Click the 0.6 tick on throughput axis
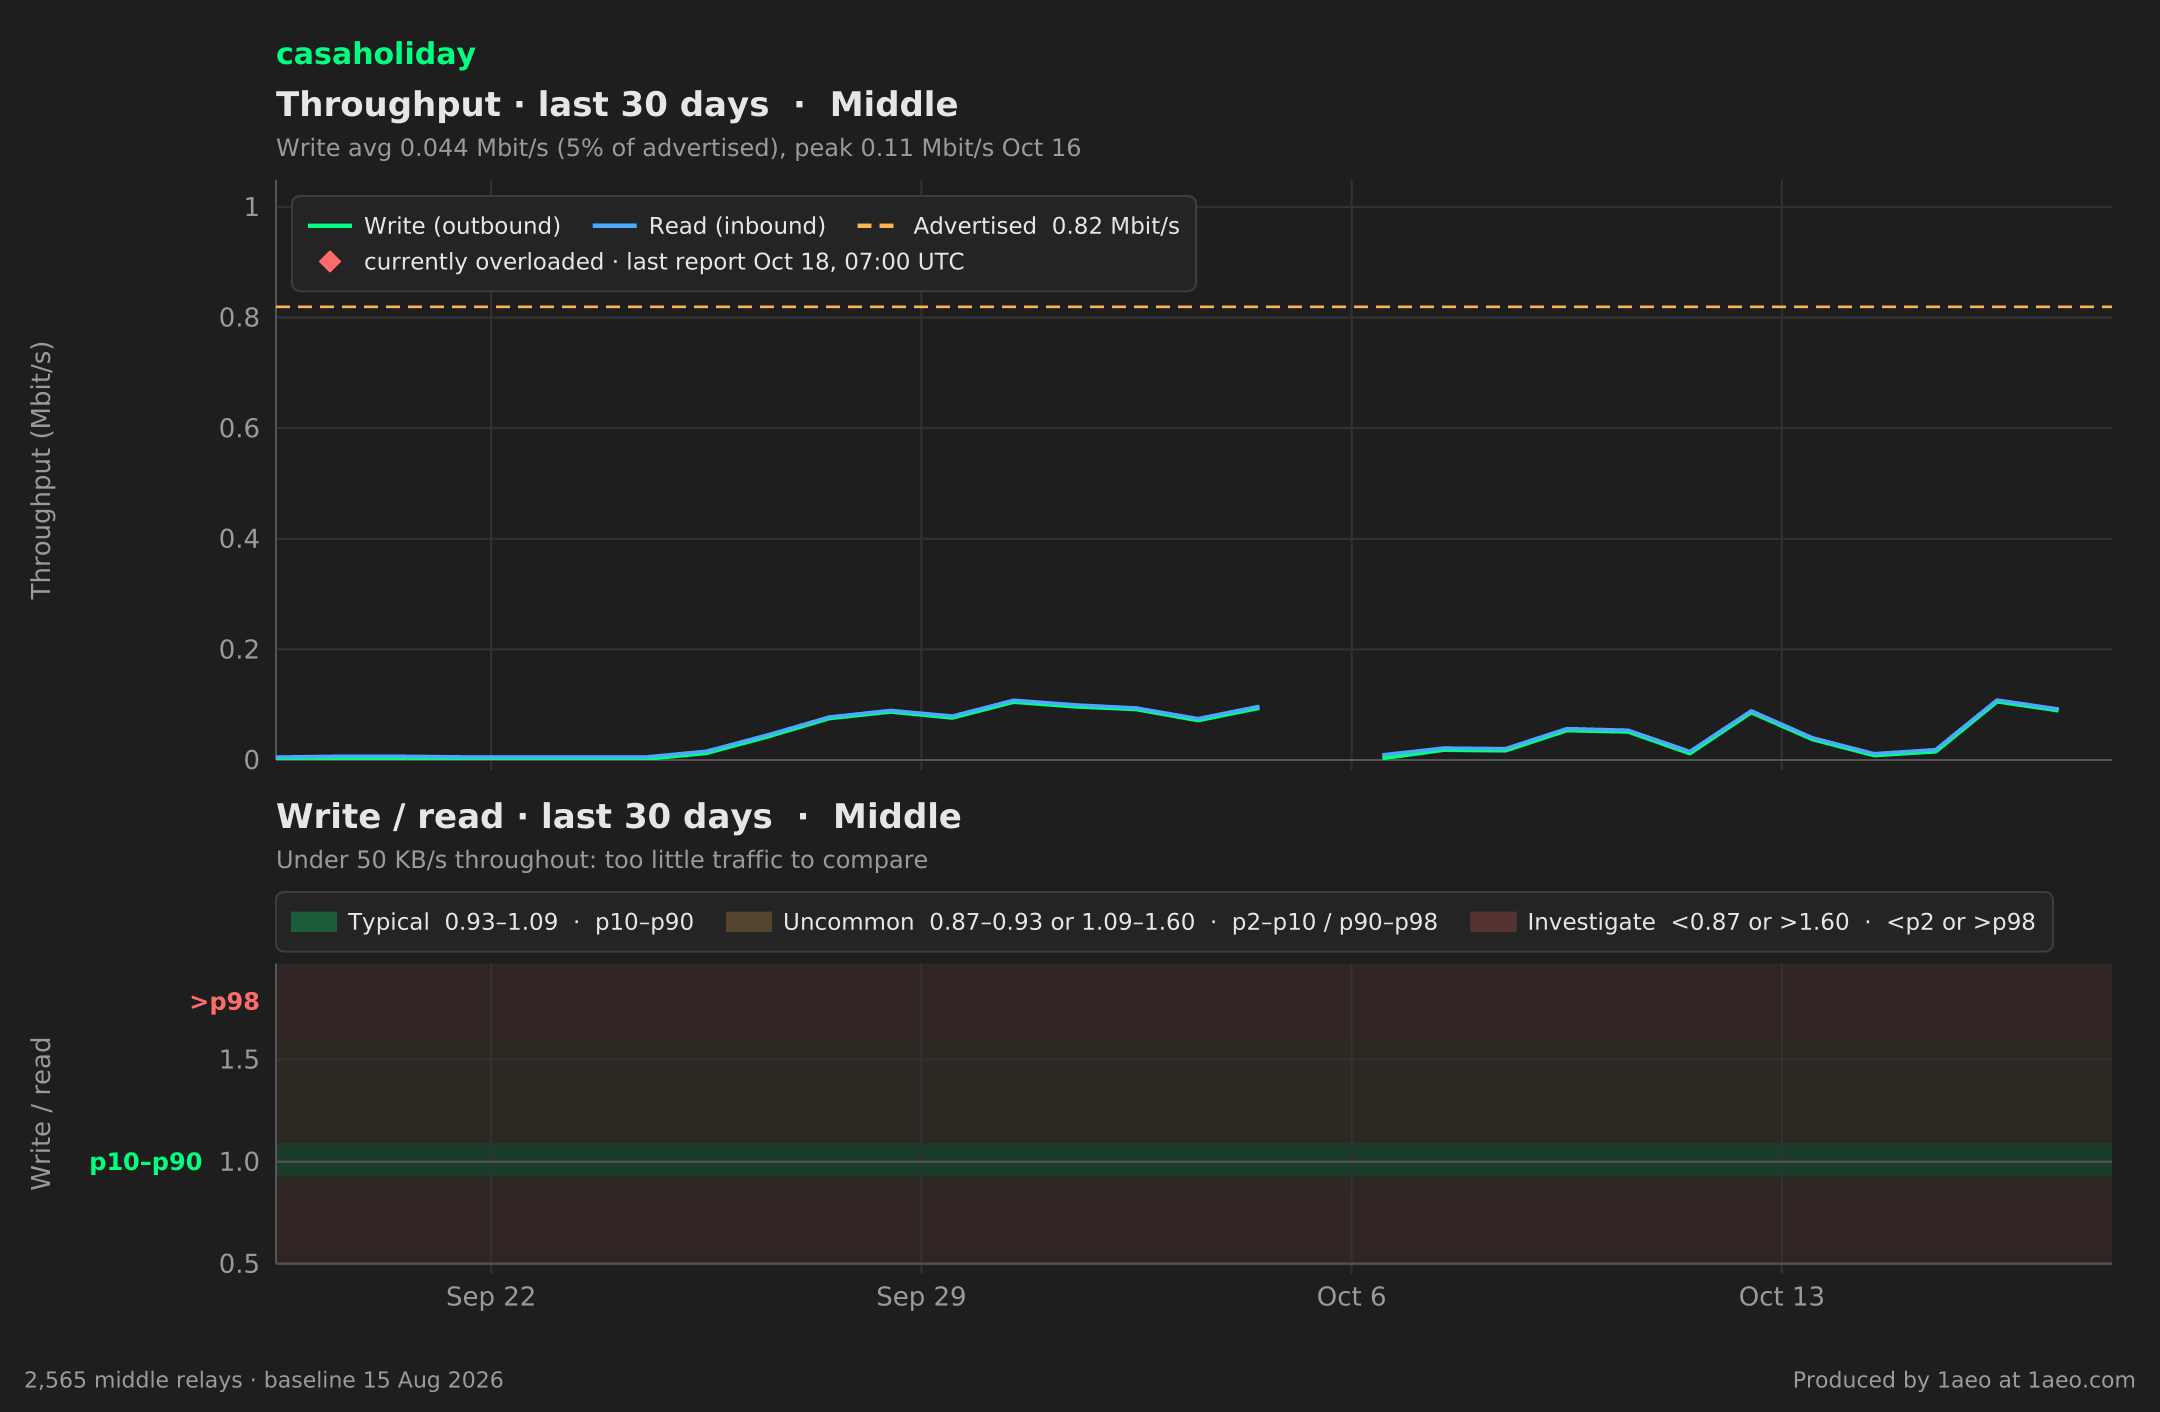Image resolution: width=2160 pixels, height=1412 pixels. tap(239, 429)
